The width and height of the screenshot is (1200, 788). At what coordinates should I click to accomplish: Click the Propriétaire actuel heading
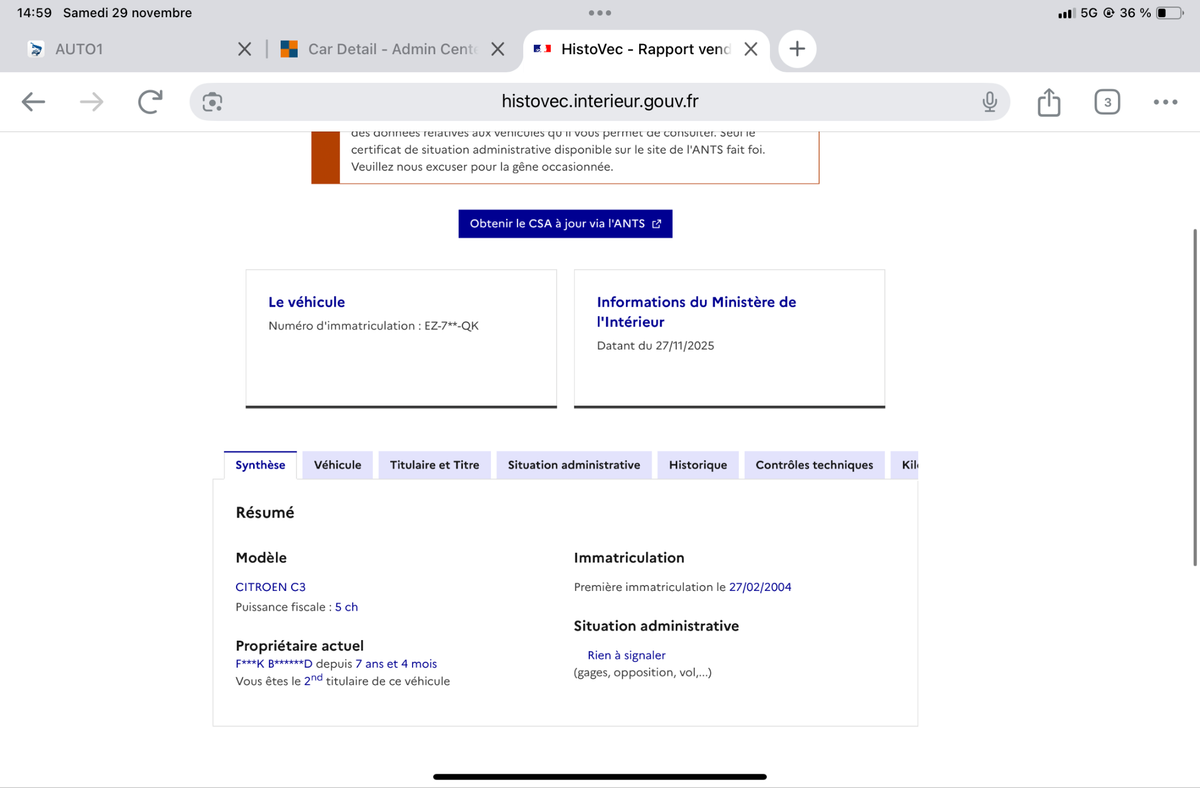pyautogui.click(x=300, y=646)
